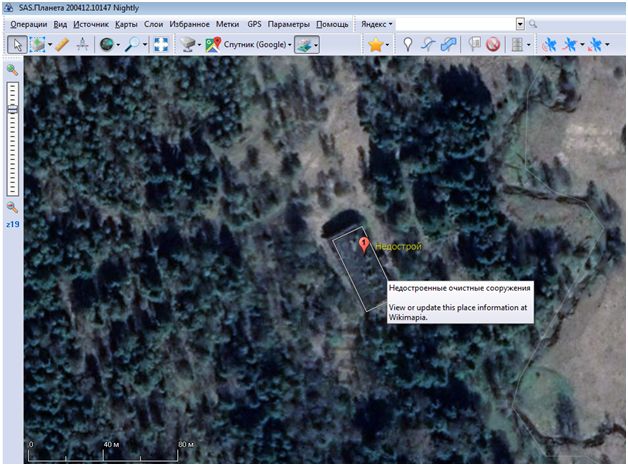The image size is (628, 466).
Task: Open the Помощь menu
Action: click(x=332, y=24)
